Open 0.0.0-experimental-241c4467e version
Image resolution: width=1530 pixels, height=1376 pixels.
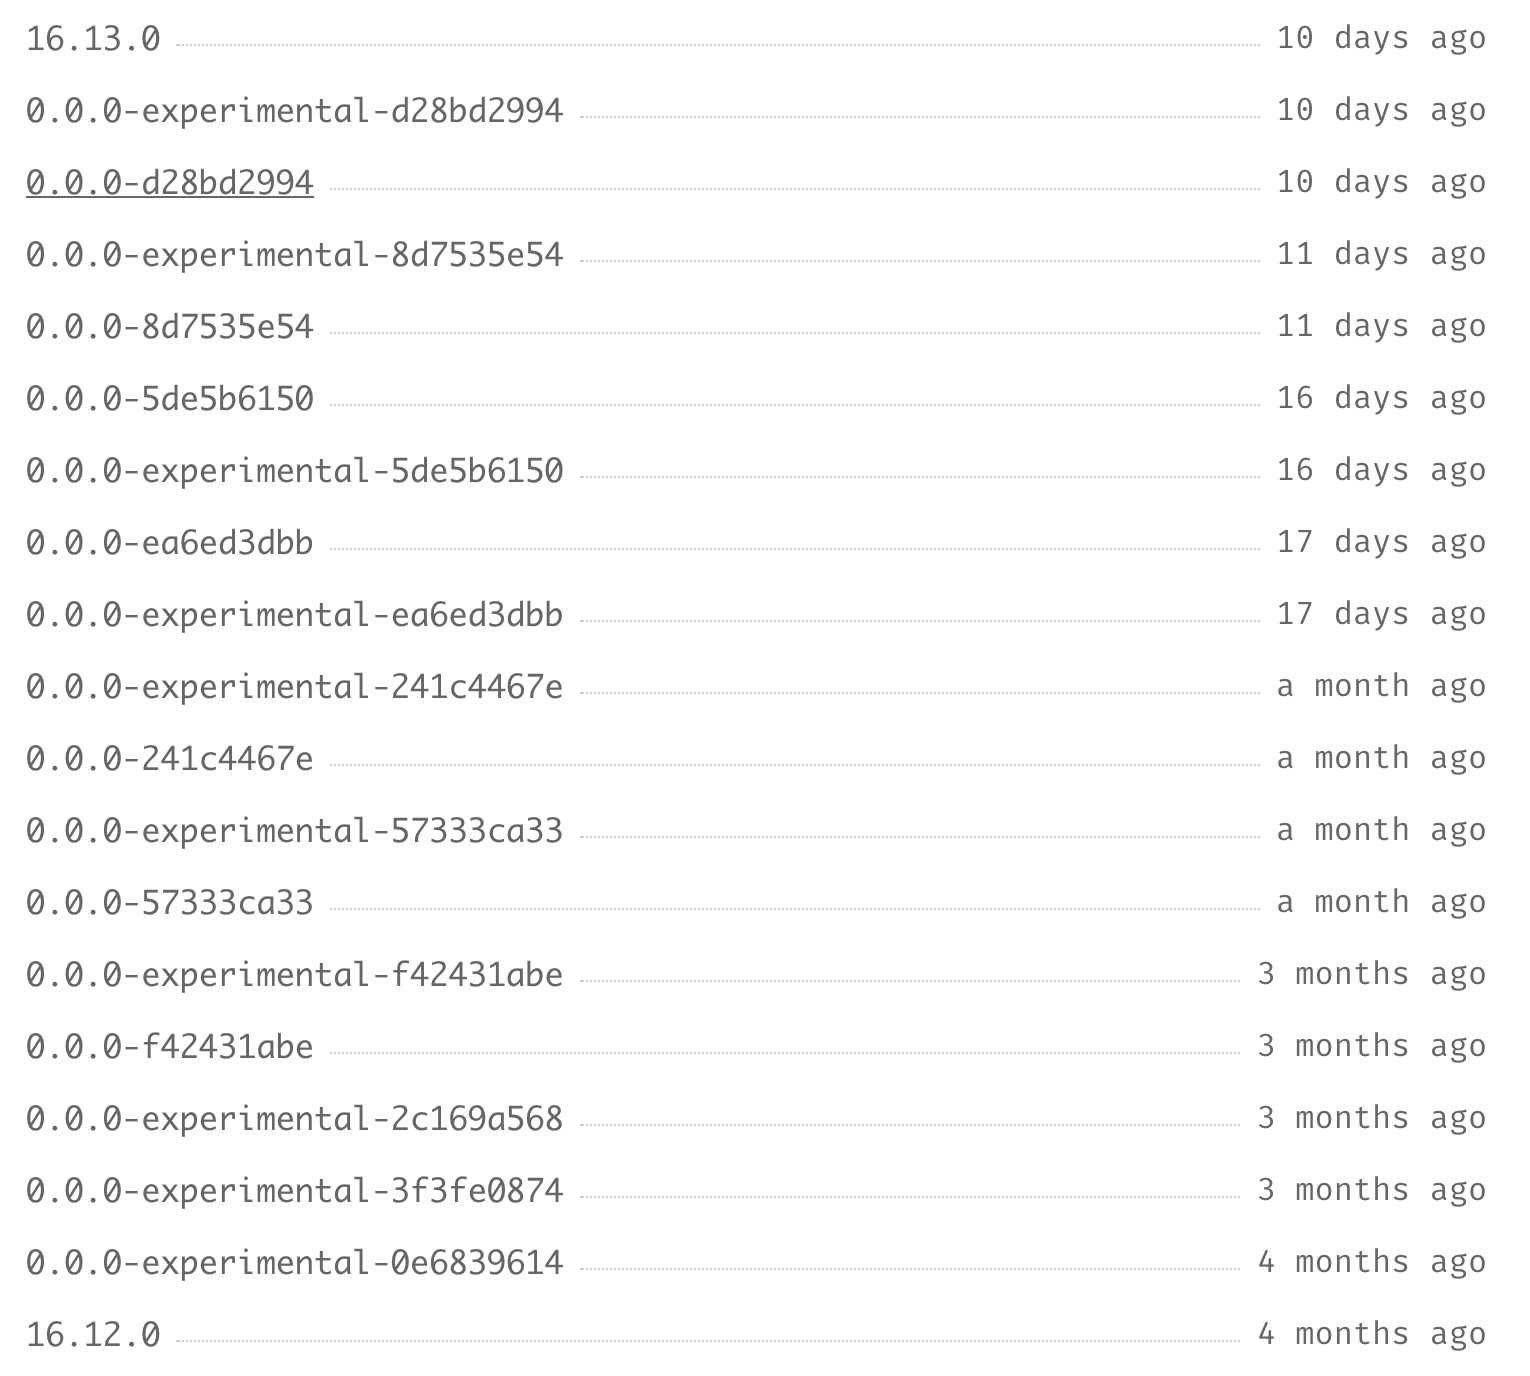coord(294,687)
